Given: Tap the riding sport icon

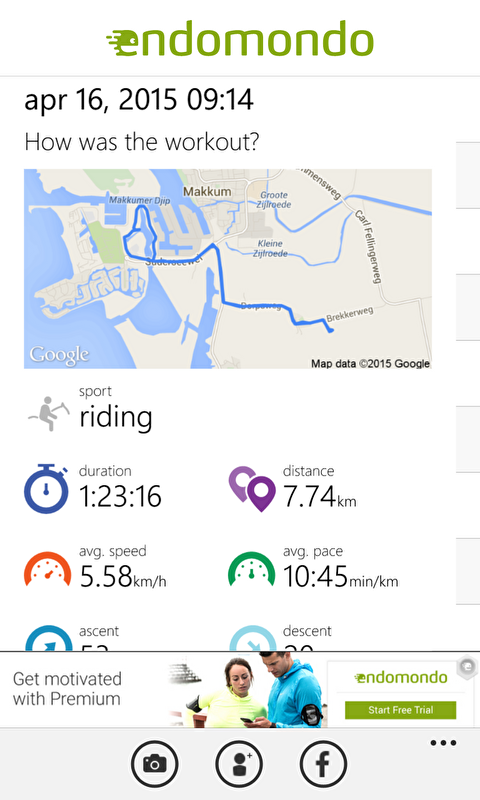Looking at the screenshot, I should tap(48, 413).
